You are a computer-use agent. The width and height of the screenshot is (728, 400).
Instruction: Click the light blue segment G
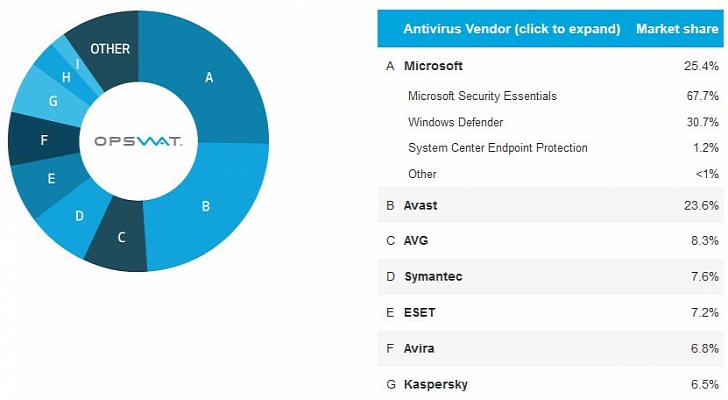click(x=51, y=100)
